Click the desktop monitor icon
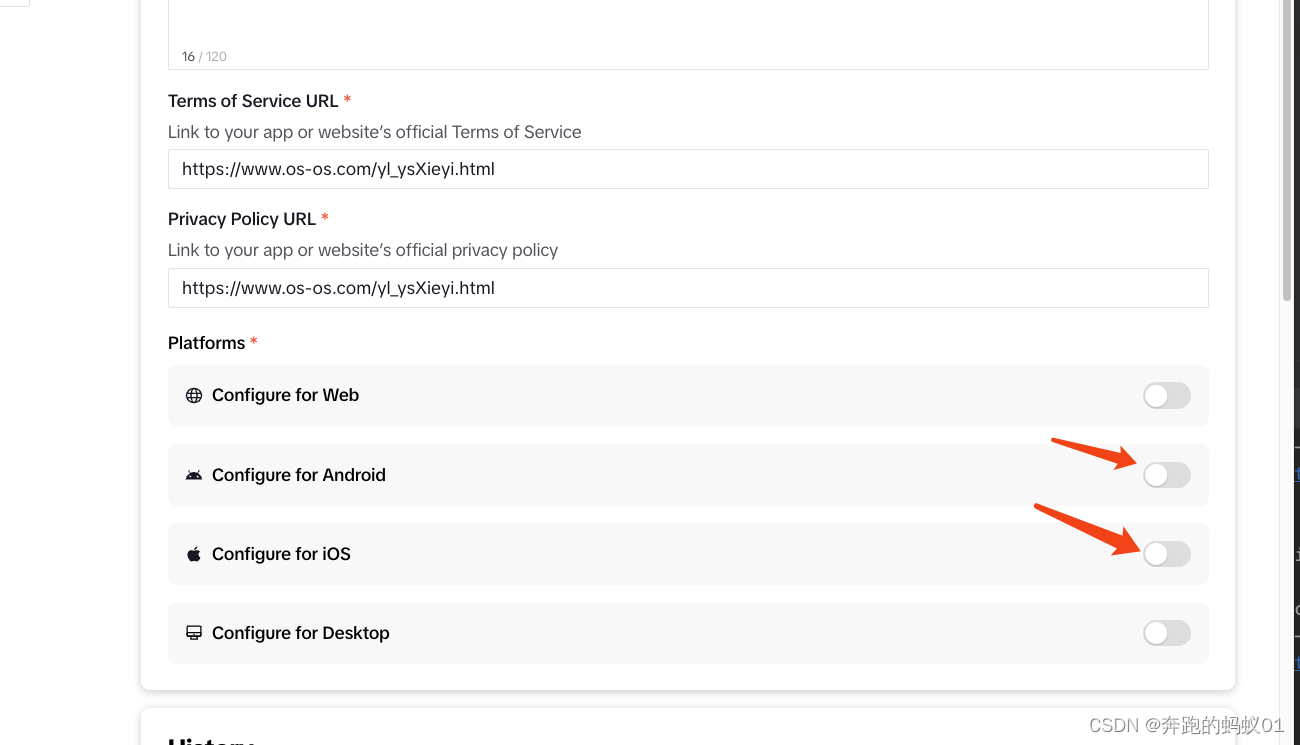 pos(194,633)
